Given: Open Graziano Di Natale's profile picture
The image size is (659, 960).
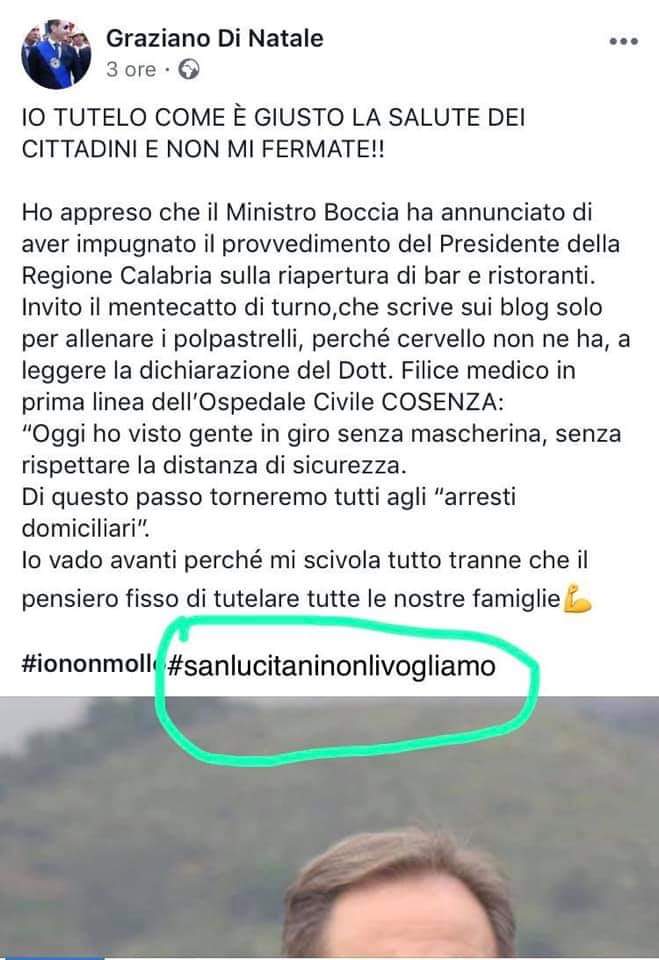Looking at the screenshot, I should tap(56, 54).
